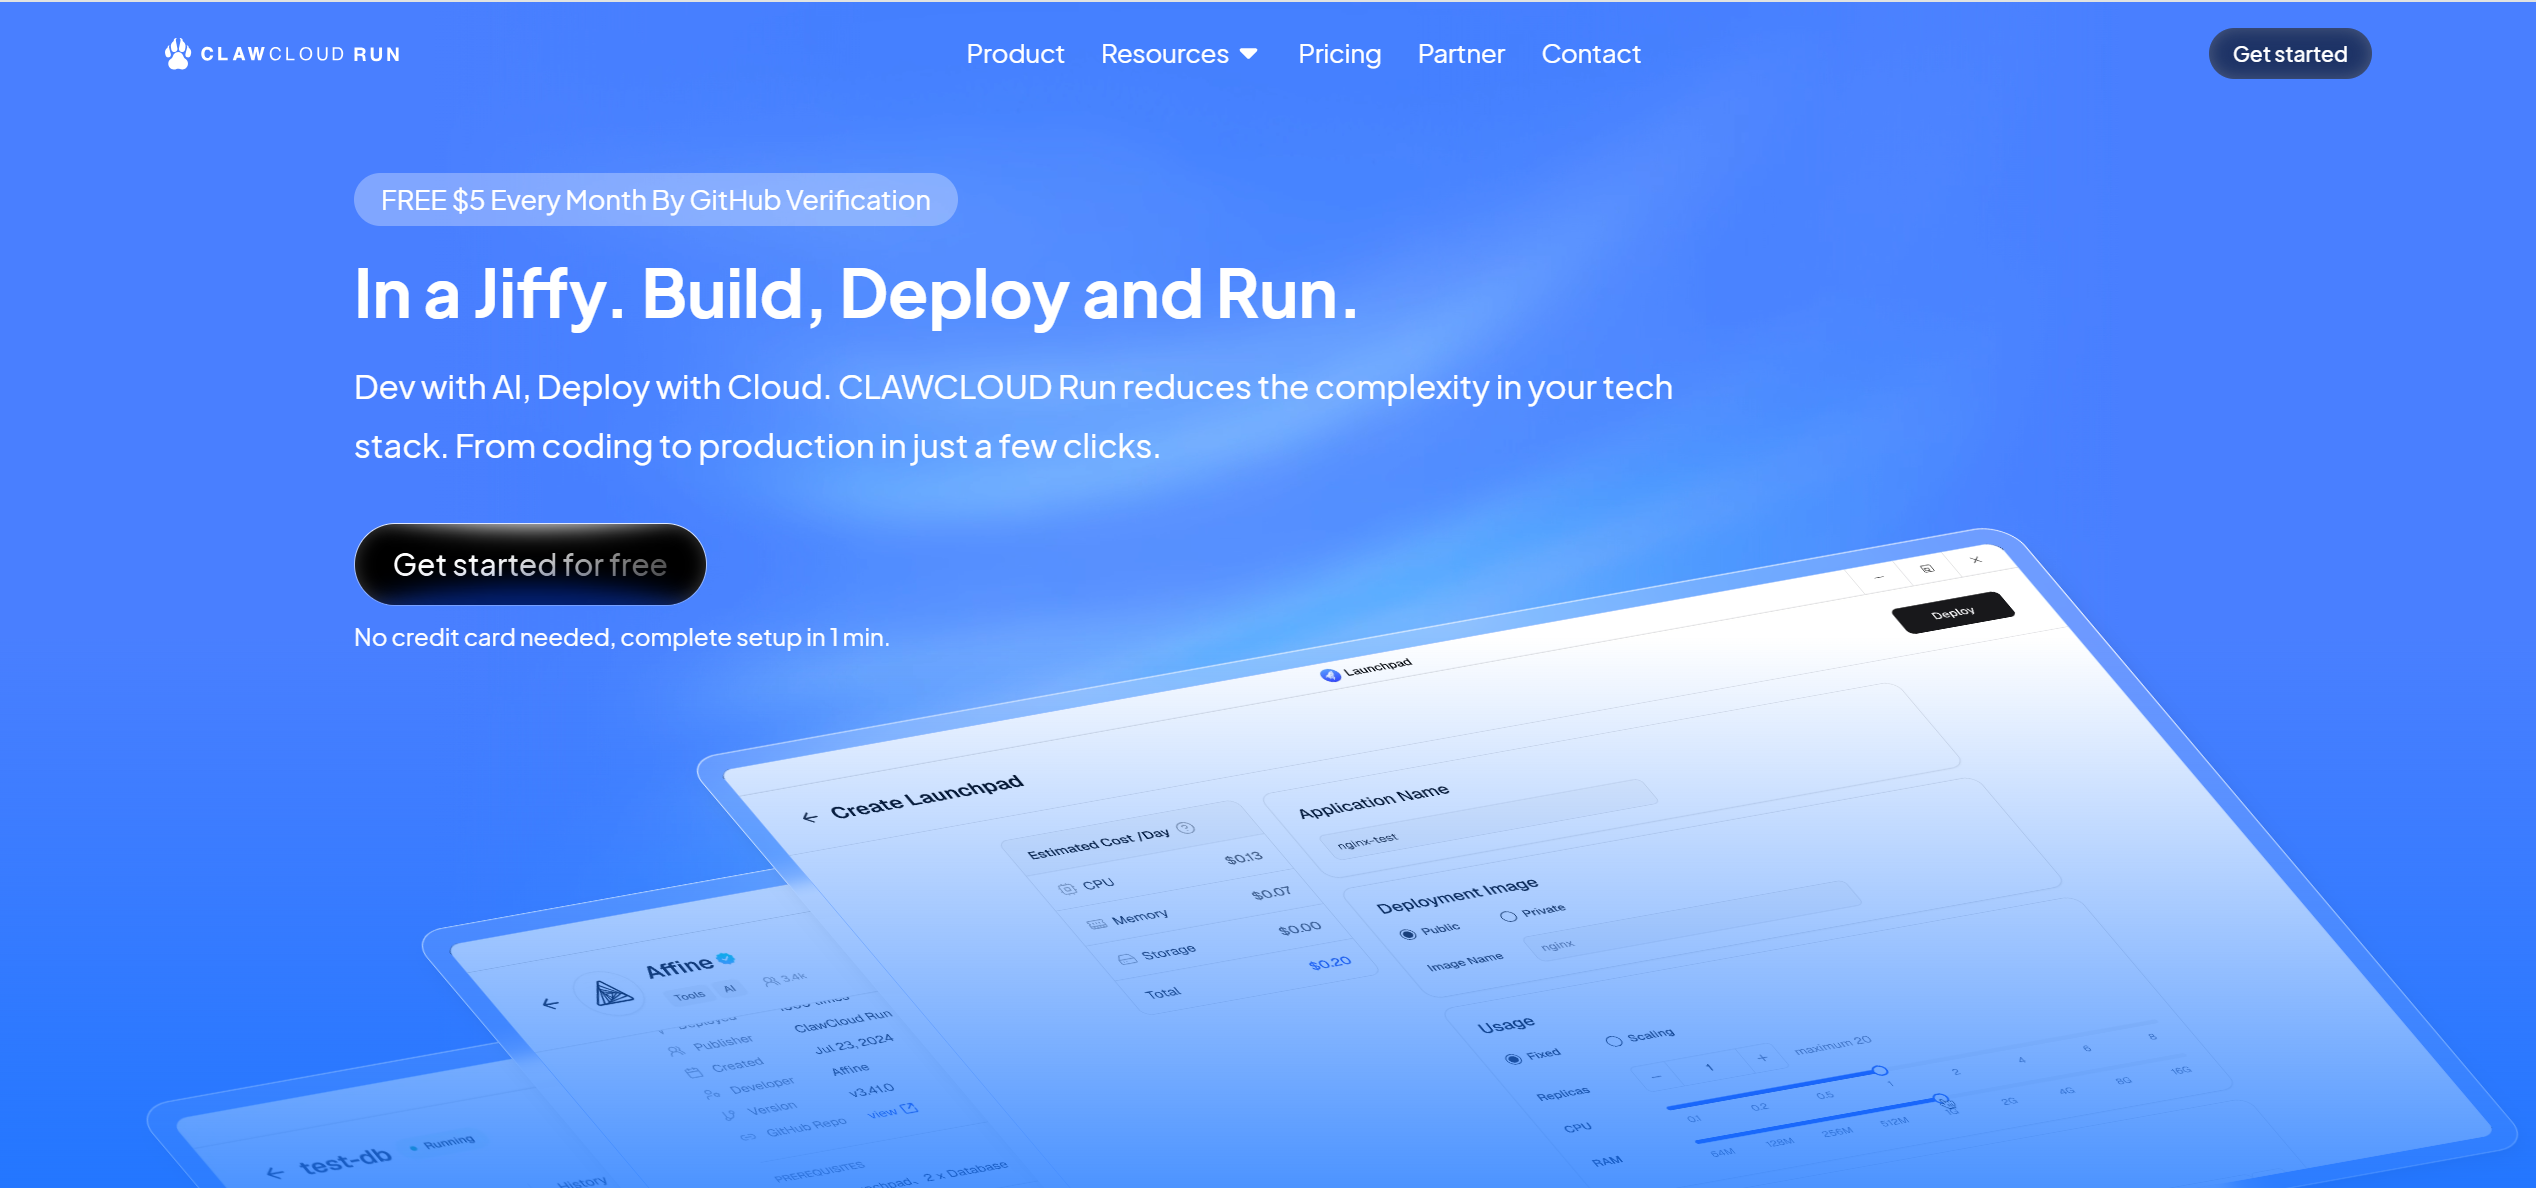Open the Contact page
This screenshot has height=1188, width=2536.
point(1591,54)
